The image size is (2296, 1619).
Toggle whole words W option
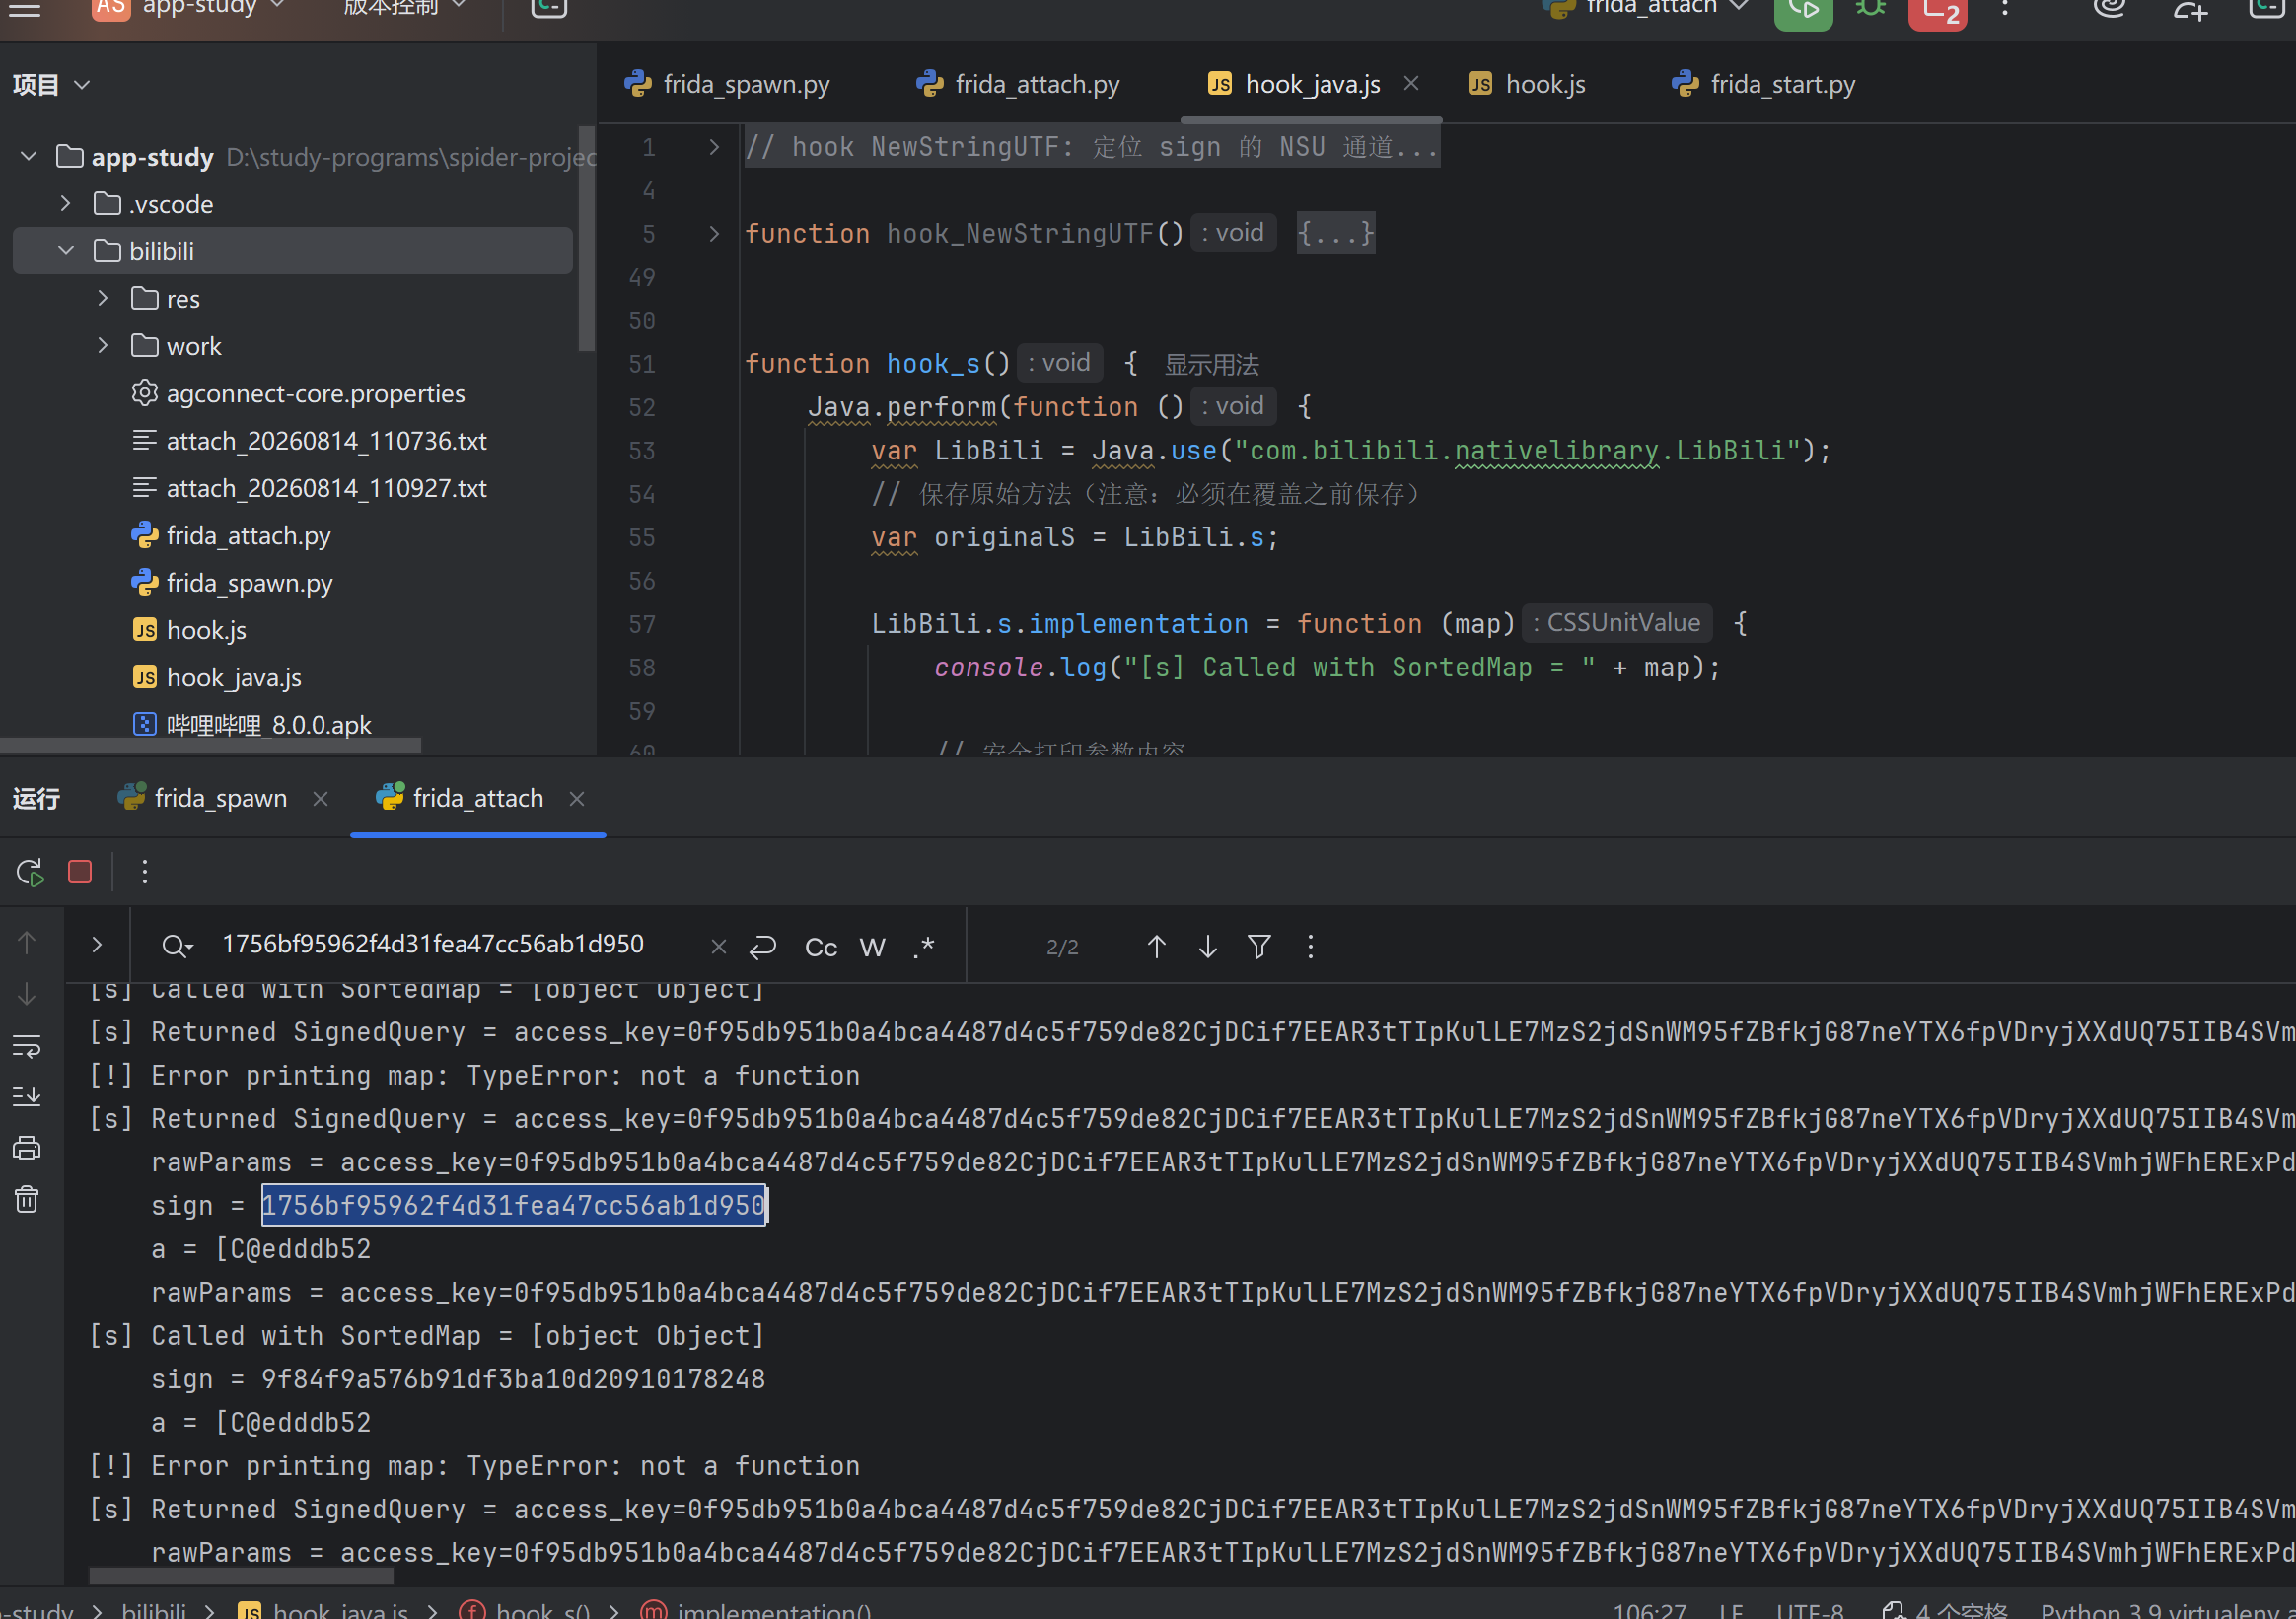tap(872, 947)
